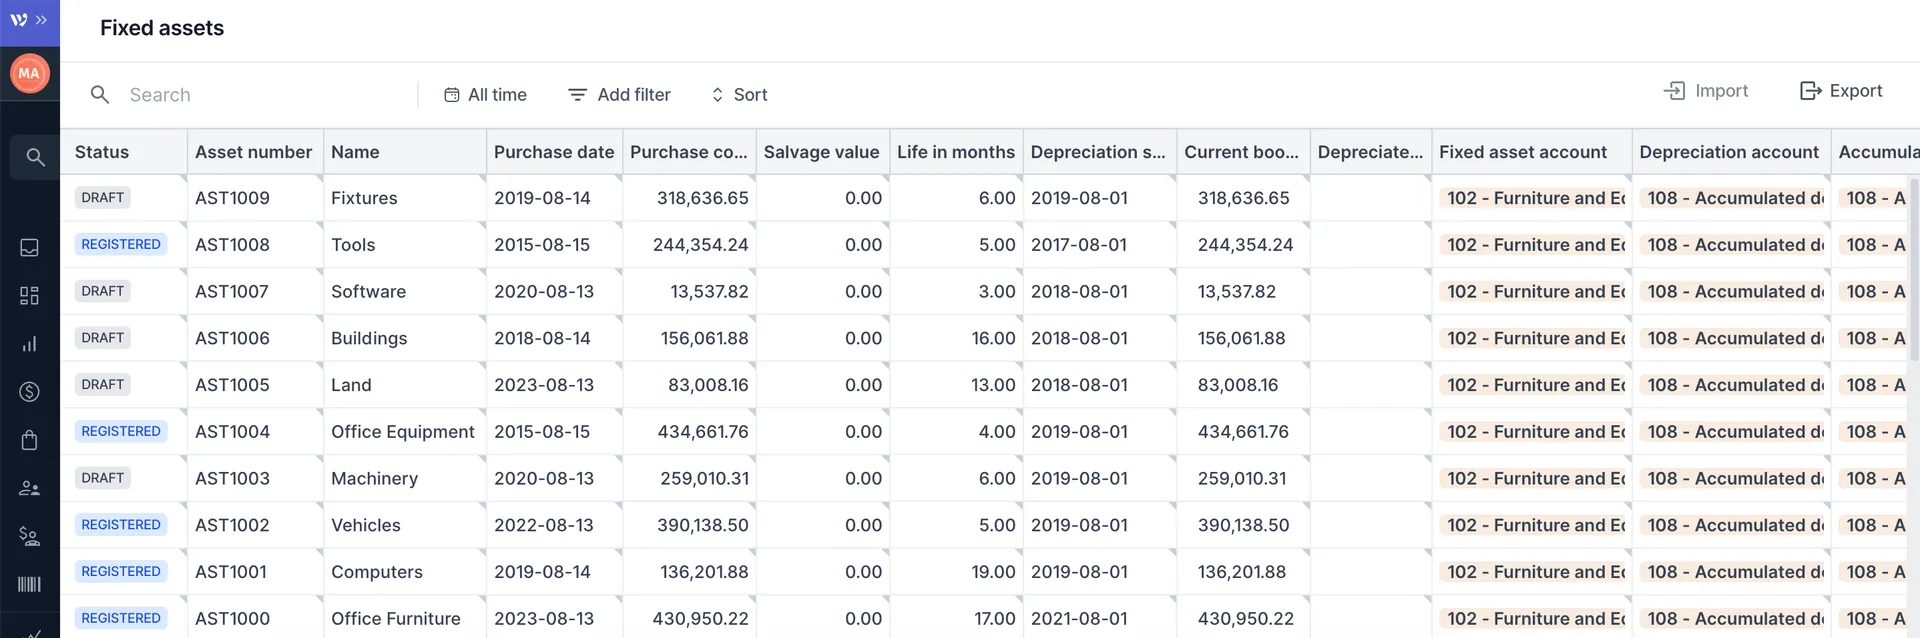This screenshot has width=1920, height=638.
Task: Open the Sort options dropdown
Action: pos(739,95)
